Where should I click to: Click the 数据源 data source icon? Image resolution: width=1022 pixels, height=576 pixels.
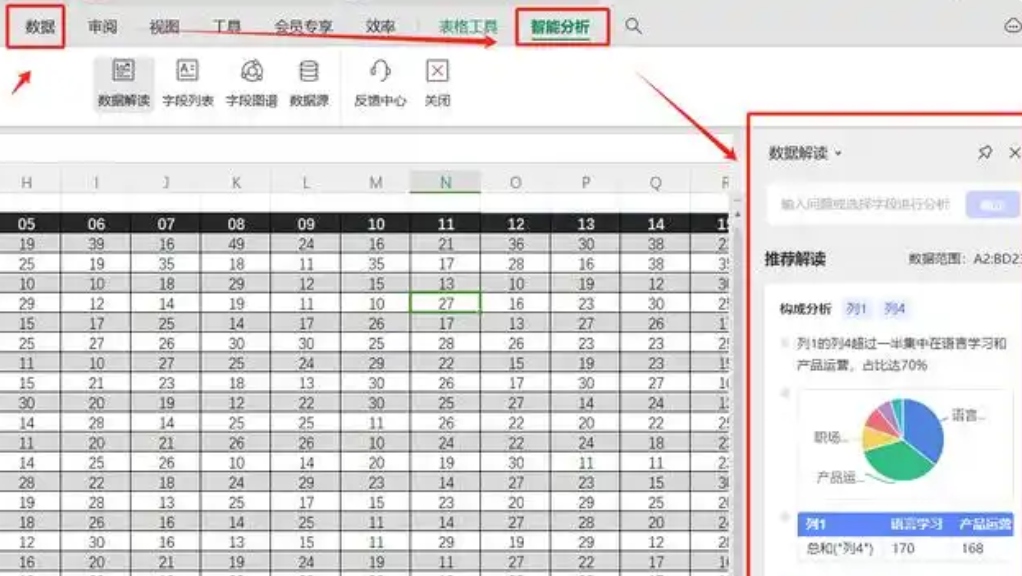[x=309, y=82]
